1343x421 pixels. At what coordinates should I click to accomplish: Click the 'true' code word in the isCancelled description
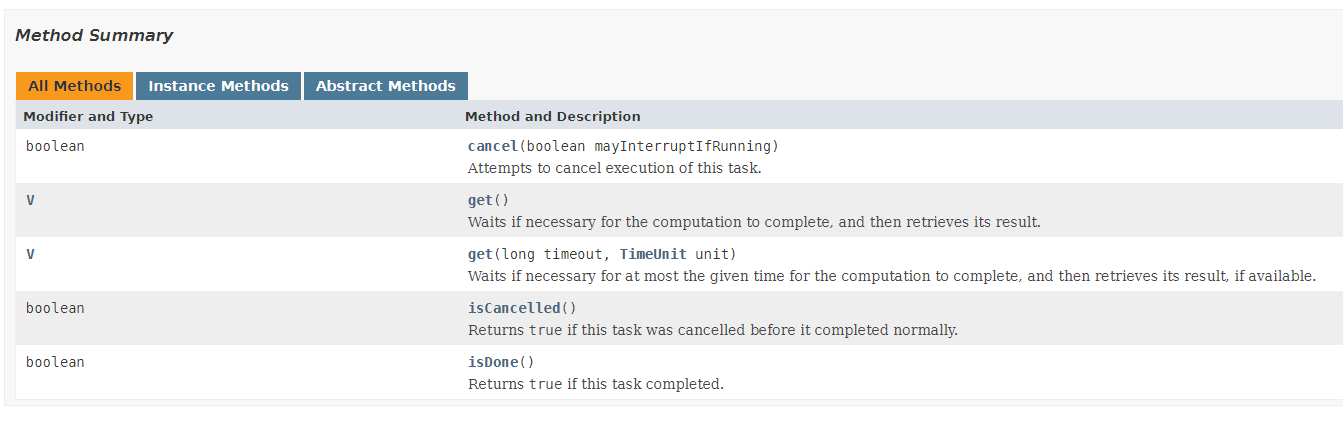[545, 330]
